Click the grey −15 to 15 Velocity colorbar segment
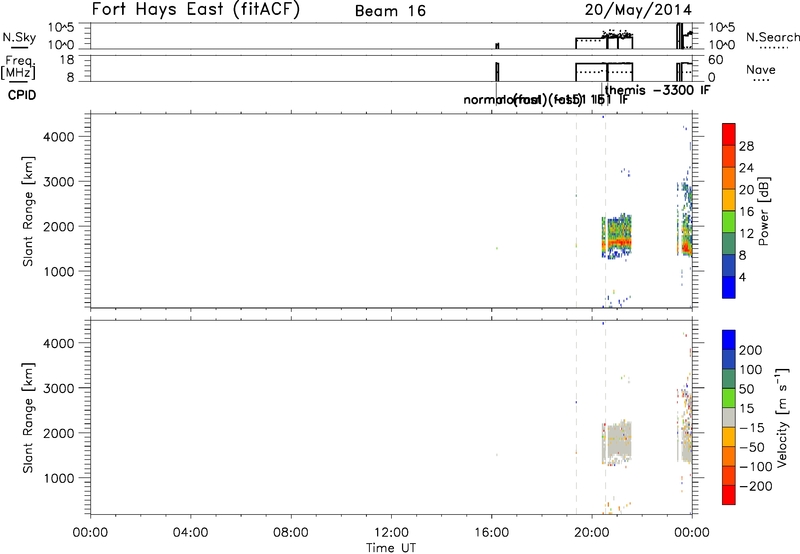800x554 pixels. [729, 417]
